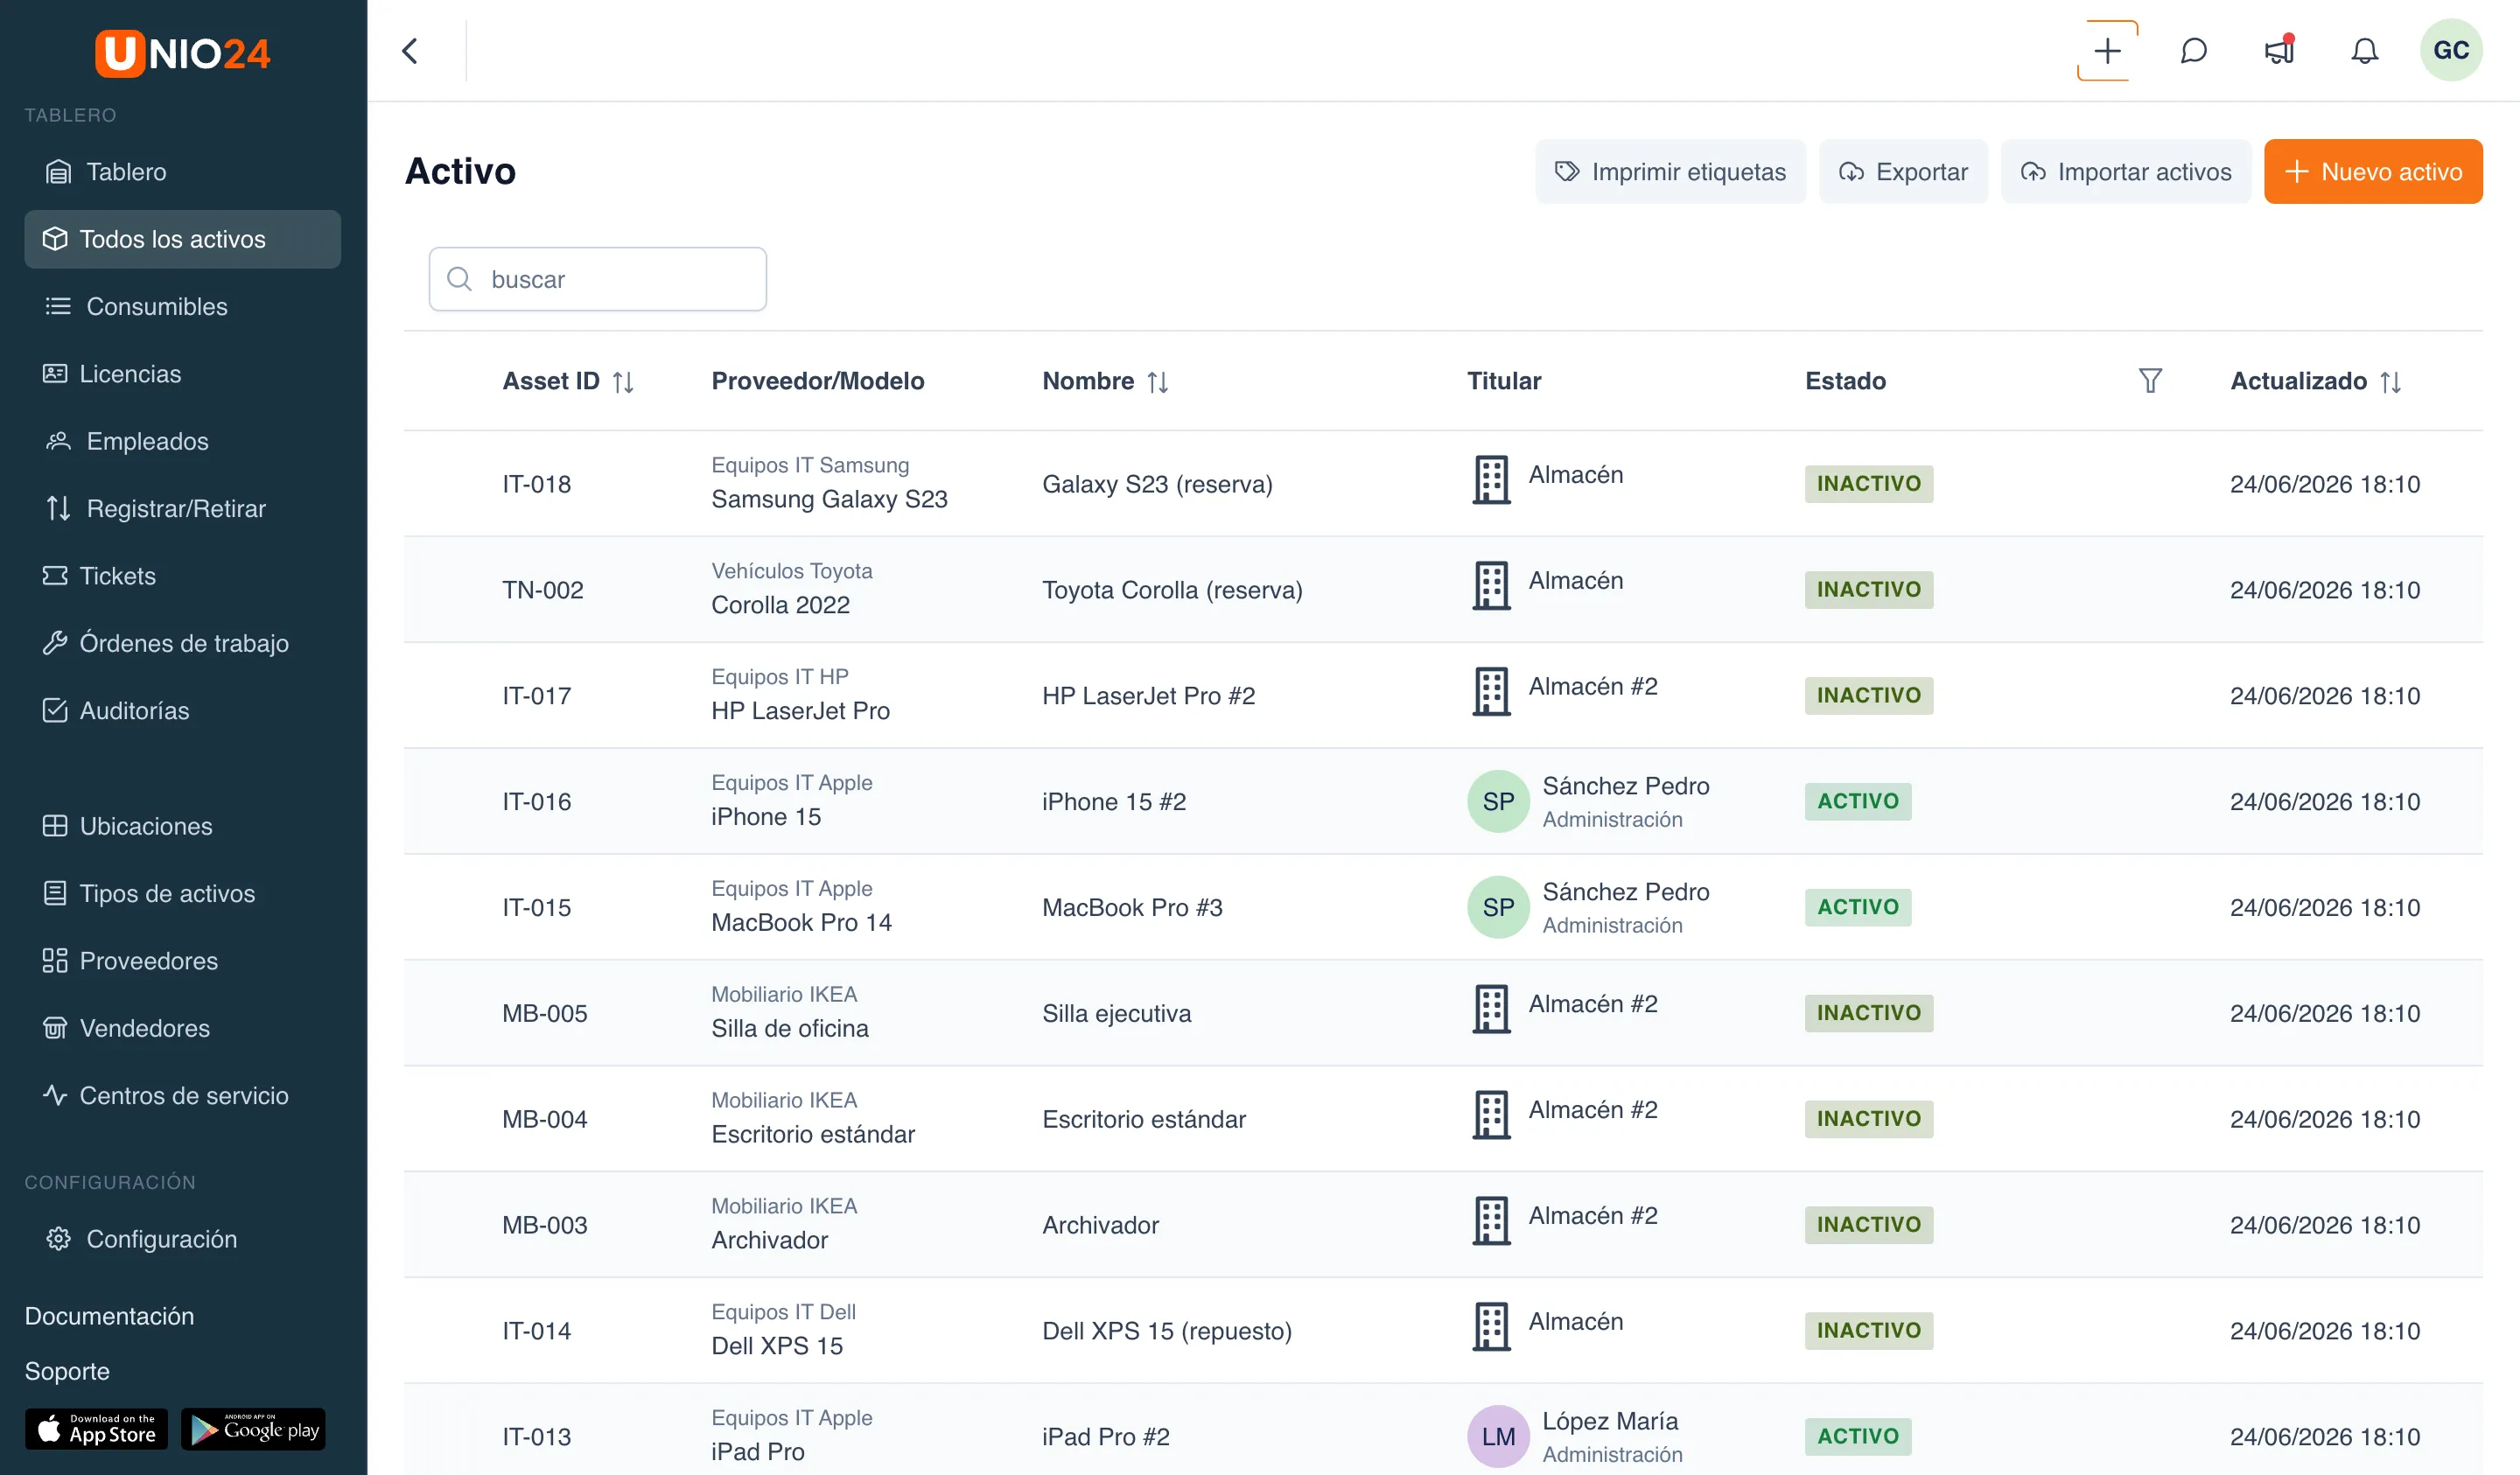Viewport: 2520px width, 1475px height.
Task: Click the GC user avatar
Action: [2450, 50]
